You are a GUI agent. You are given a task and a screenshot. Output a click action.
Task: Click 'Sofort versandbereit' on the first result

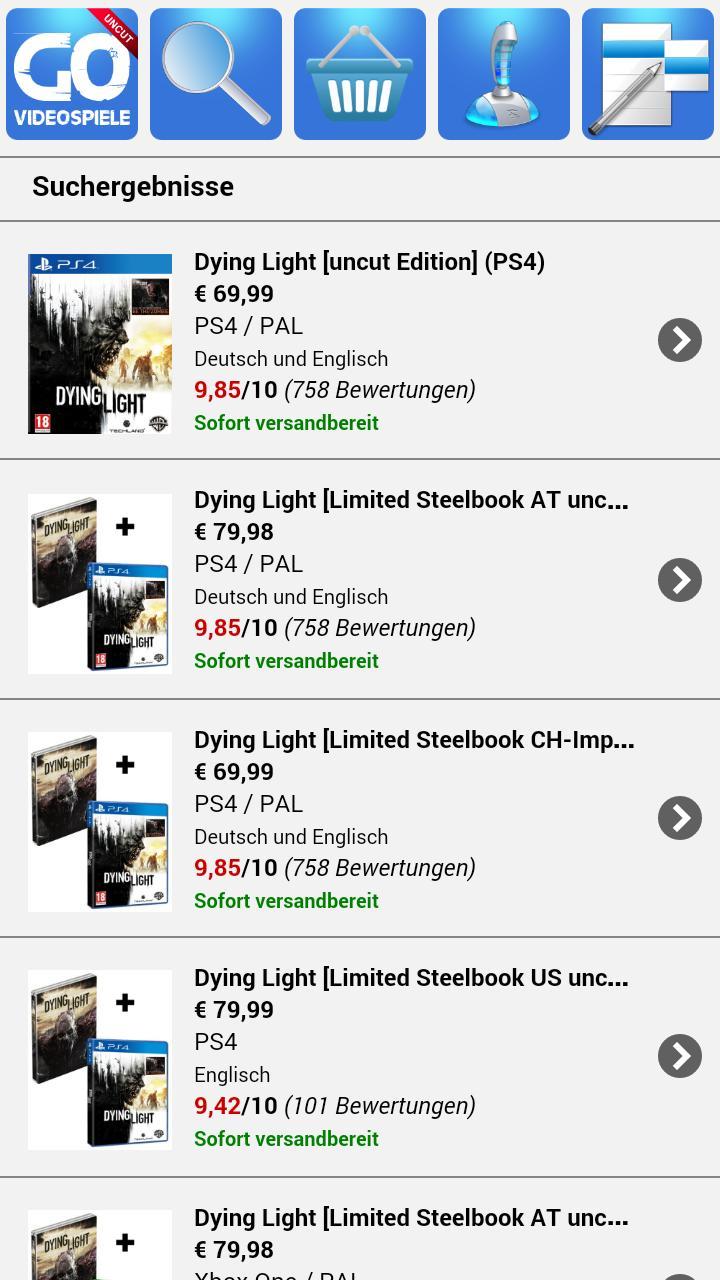(x=286, y=423)
